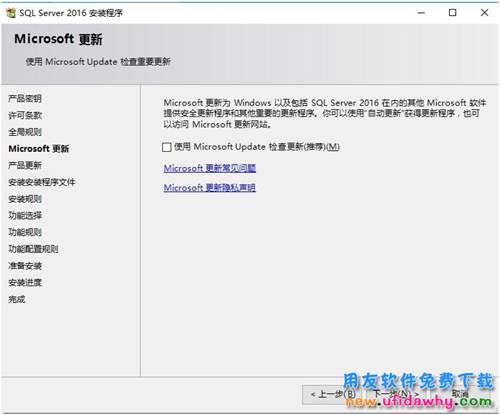This screenshot has width=500, height=415.
Task: Go to 功能配置规则 step
Action: tap(33, 249)
